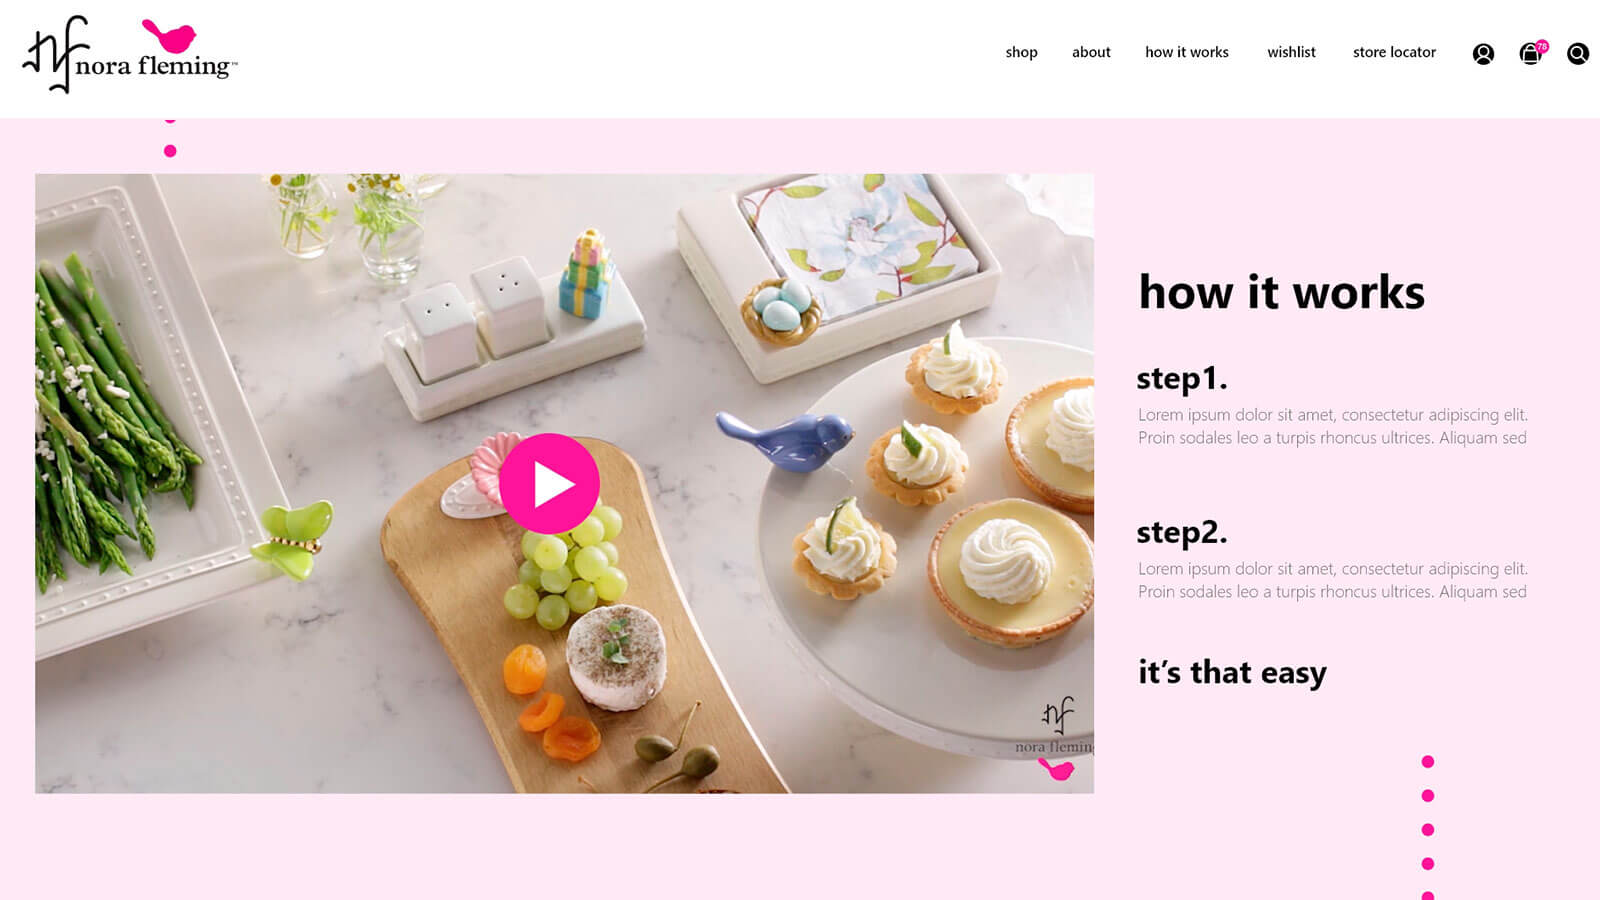The image size is (1600, 900).
Task: Click the step1. heading
Action: [x=1181, y=379]
